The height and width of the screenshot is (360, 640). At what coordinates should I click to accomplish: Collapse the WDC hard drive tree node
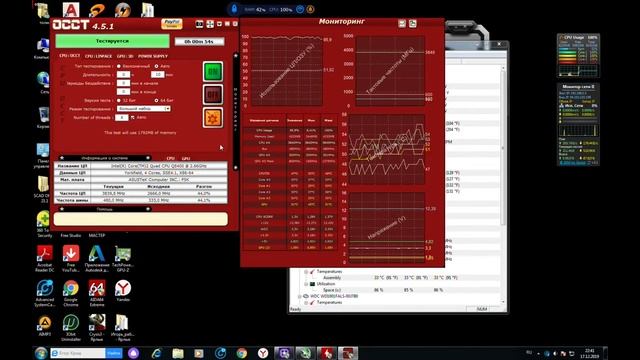(300, 297)
